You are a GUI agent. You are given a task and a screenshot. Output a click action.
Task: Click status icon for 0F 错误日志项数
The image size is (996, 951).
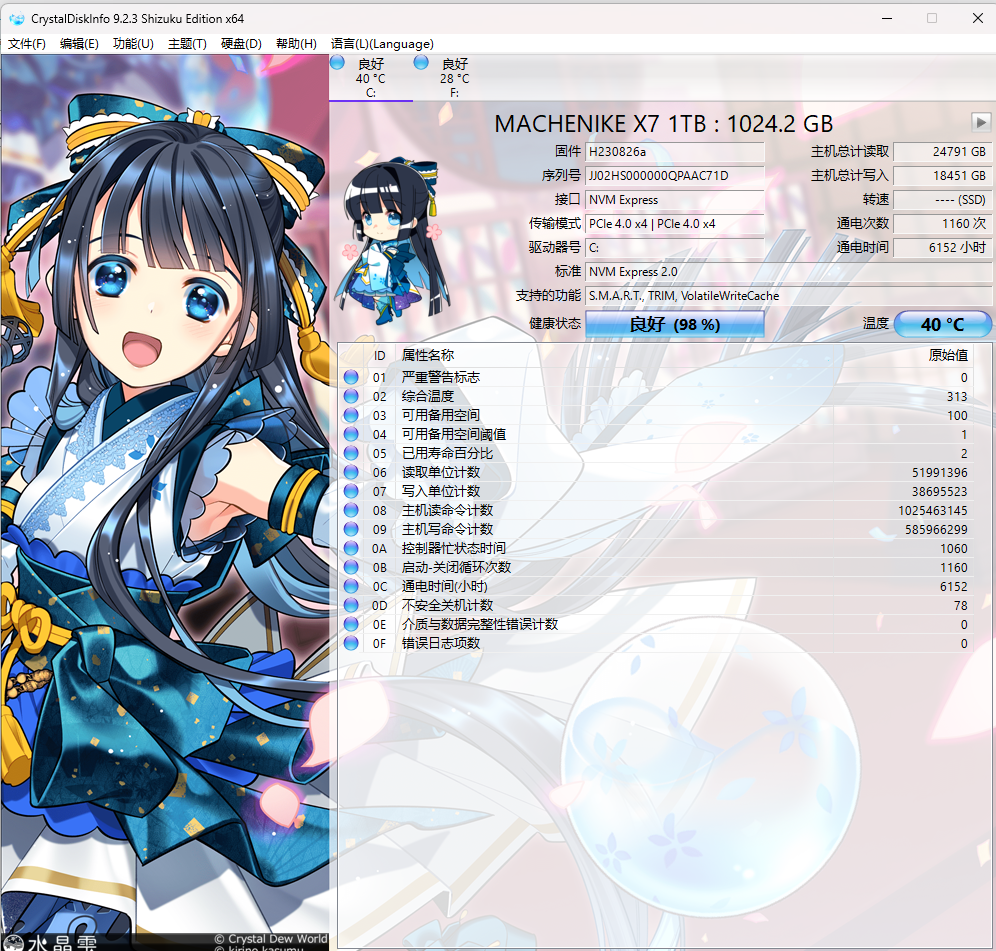351,644
